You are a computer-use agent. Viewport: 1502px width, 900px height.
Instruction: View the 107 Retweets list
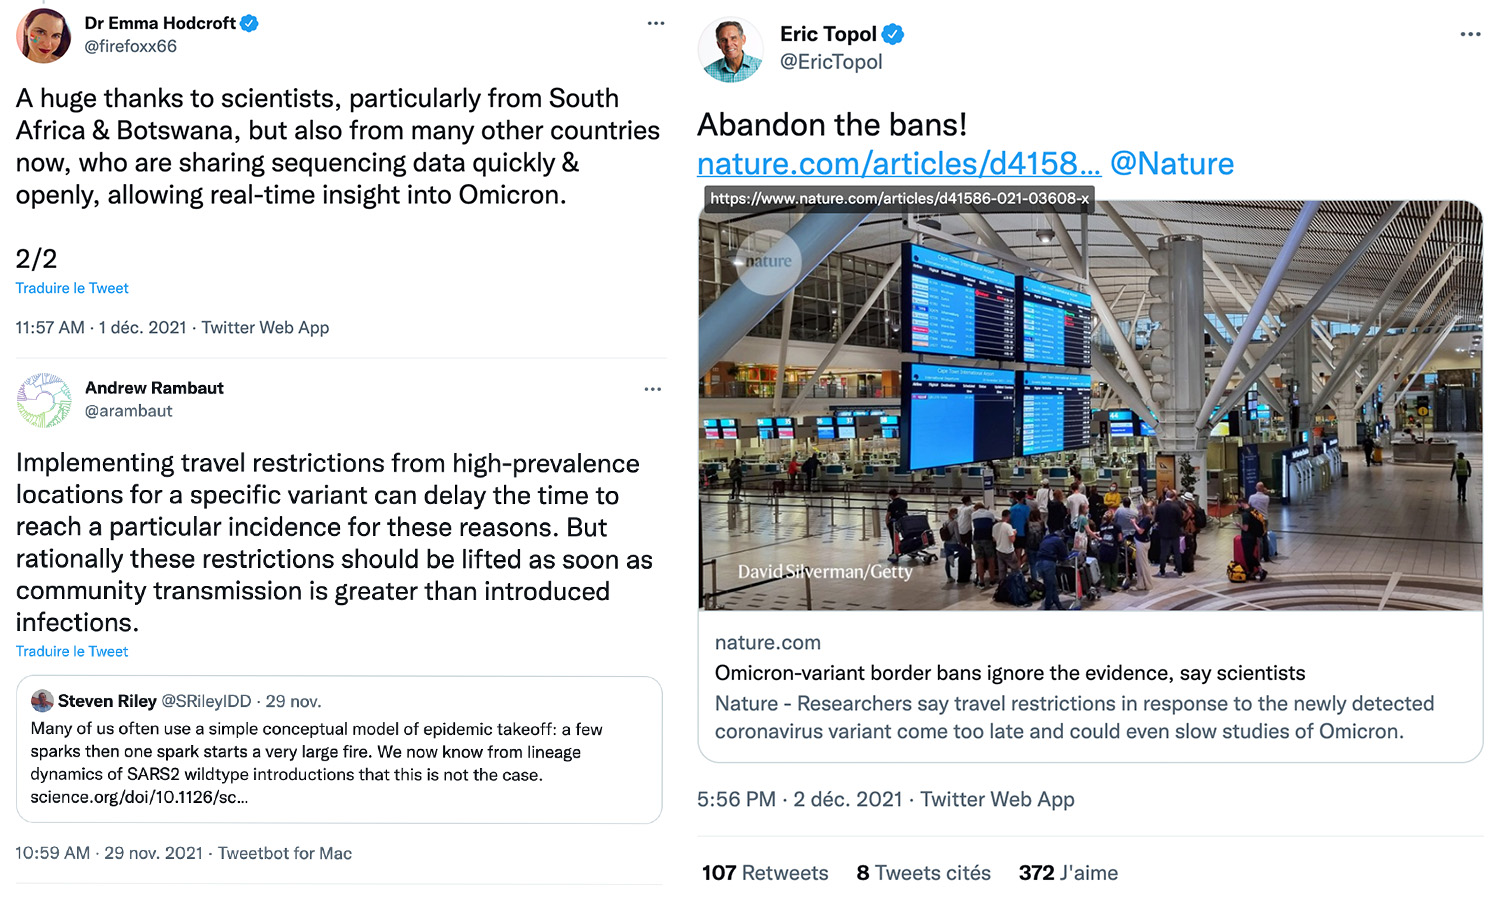point(765,873)
